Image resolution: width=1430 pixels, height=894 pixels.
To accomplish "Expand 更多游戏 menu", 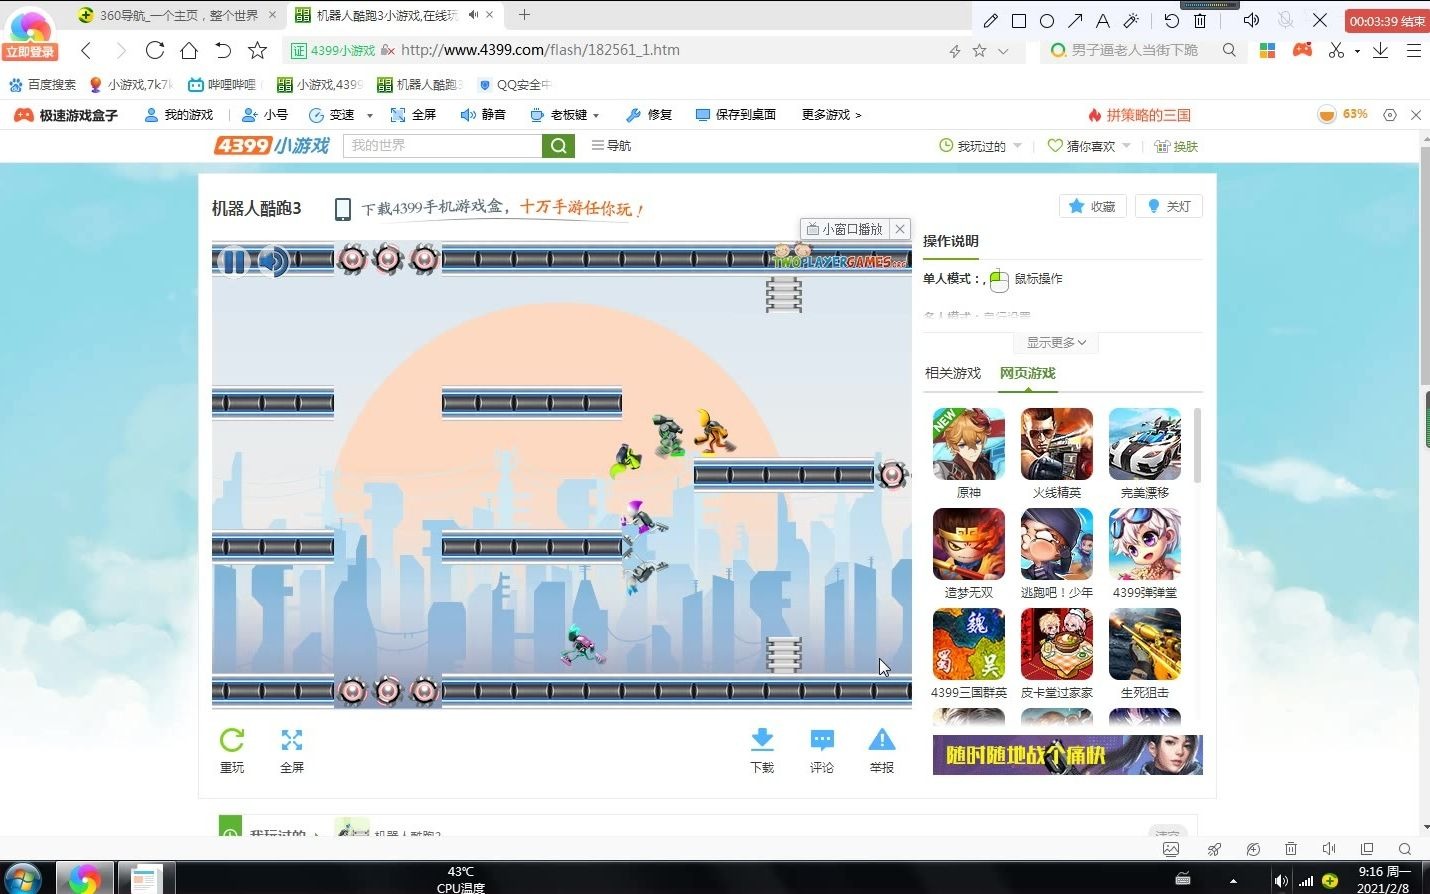I will [x=831, y=115].
